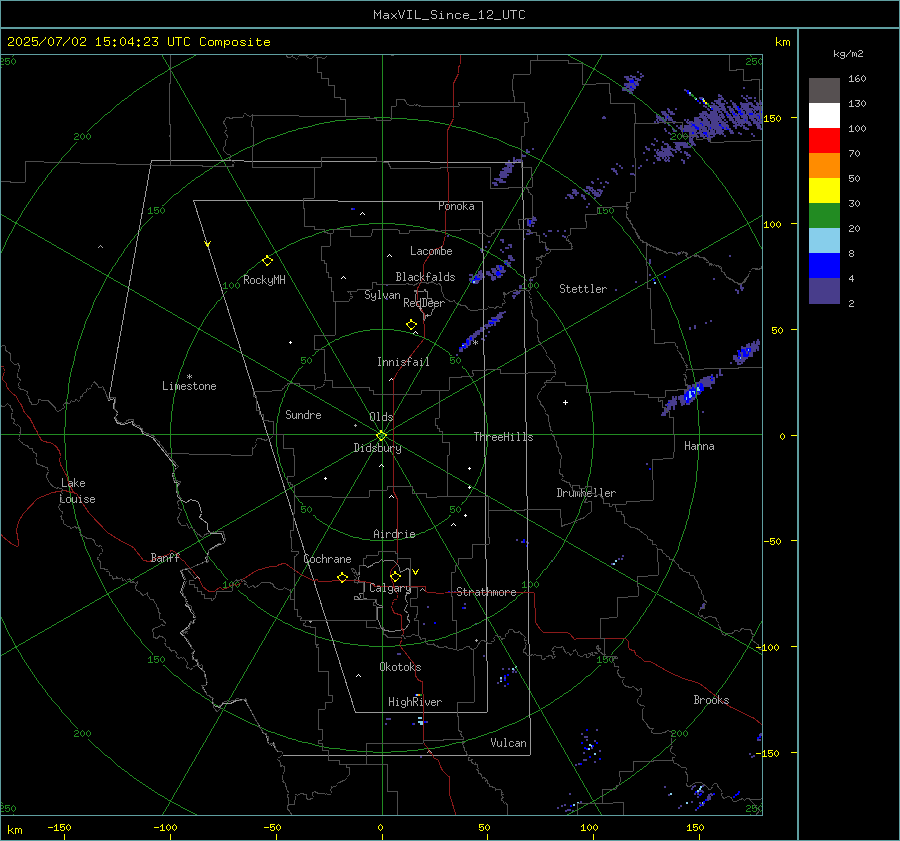Click the 130 value in the legend
The height and width of the screenshot is (841, 900).
pos(857,104)
